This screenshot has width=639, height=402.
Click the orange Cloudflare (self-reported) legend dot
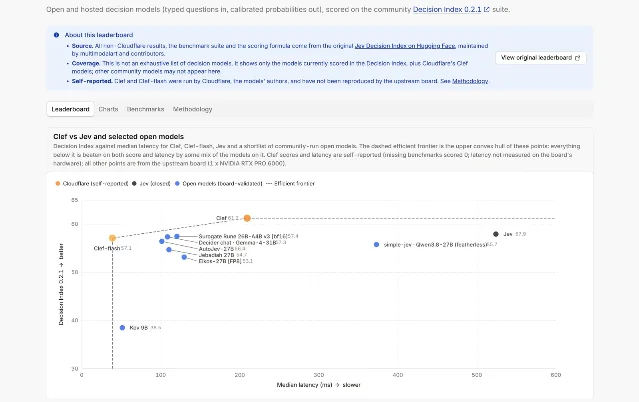pyautogui.click(x=57, y=183)
